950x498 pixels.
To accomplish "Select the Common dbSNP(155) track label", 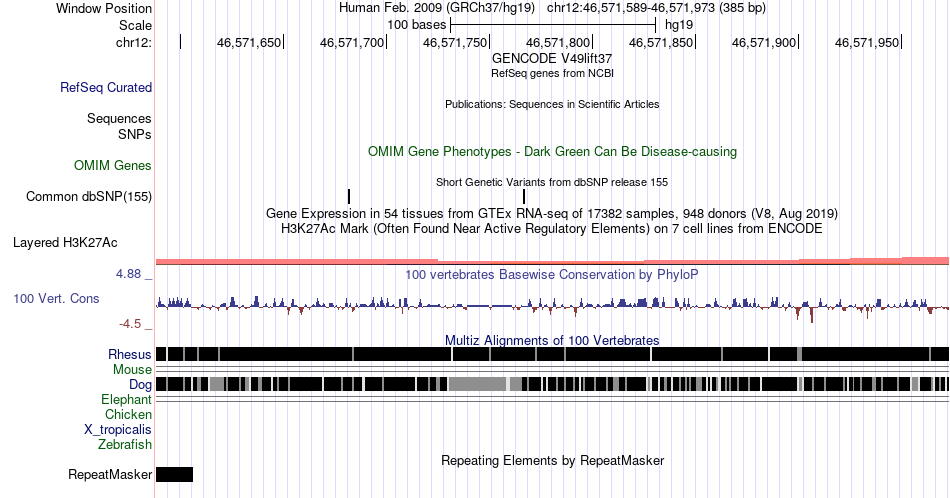I will click(x=89, y=196).
